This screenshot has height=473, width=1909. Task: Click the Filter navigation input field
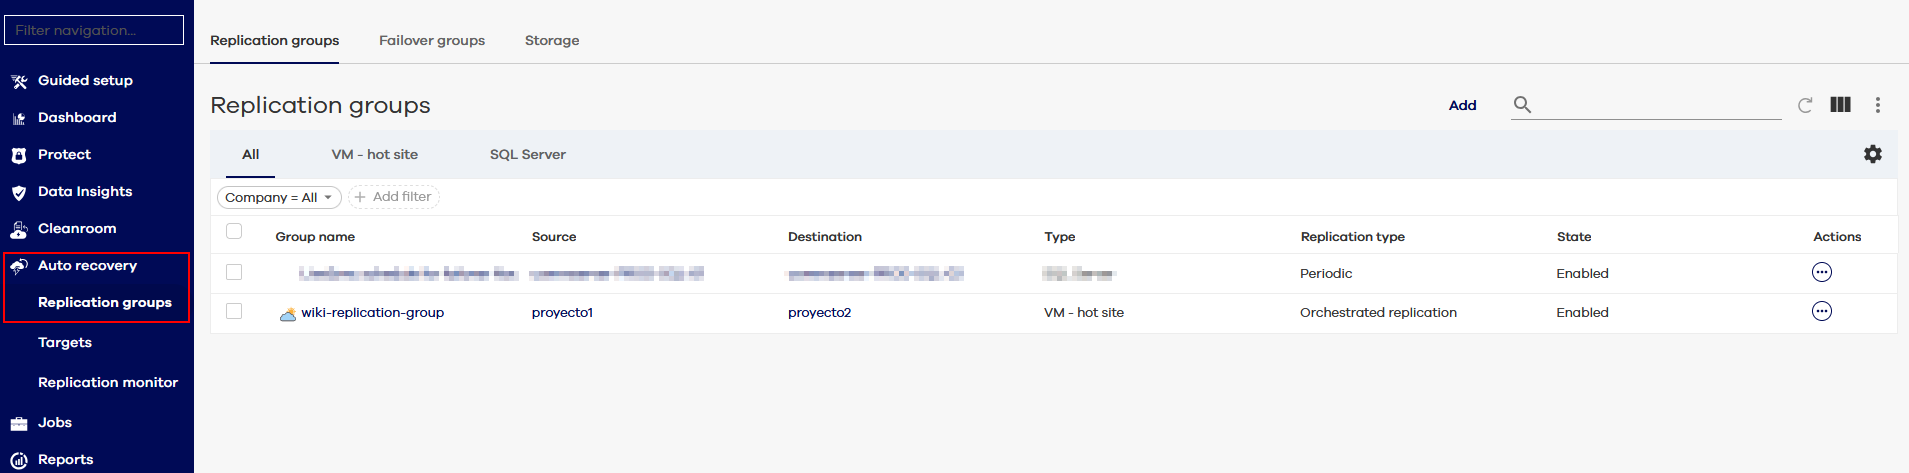tap(94, 30)
